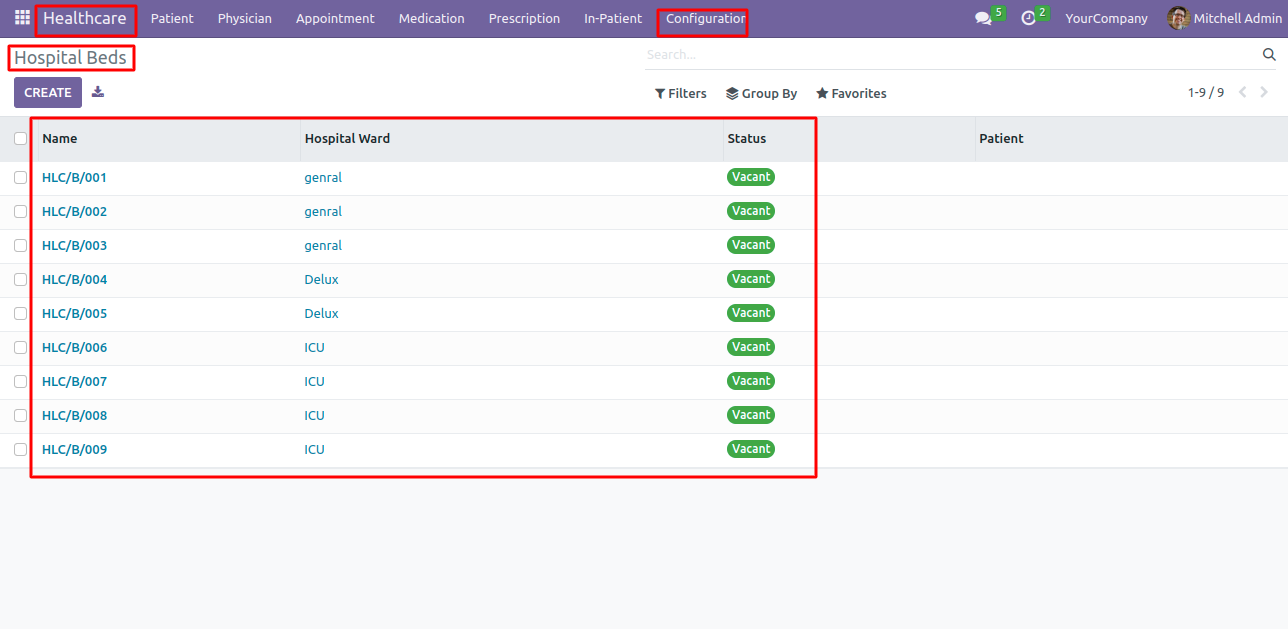This screenshot has width=1288, height=629.
Task: Open the Medication menu
Action: (431, 18)
